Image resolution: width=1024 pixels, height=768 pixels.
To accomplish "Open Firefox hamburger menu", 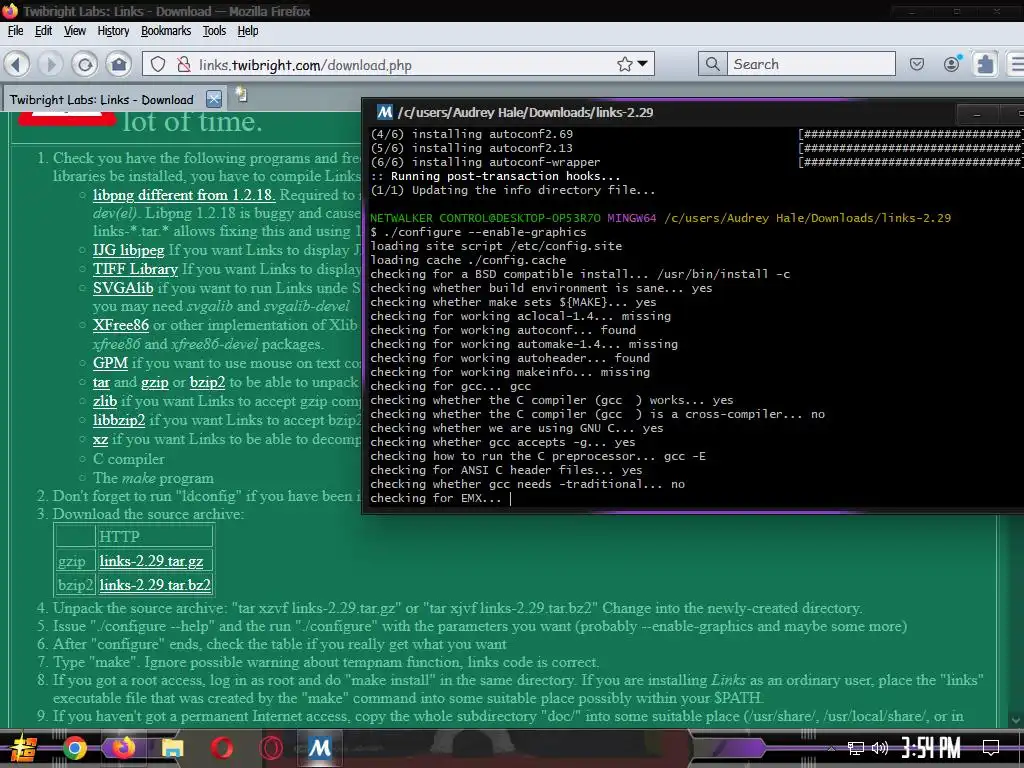I will pyautogui.click(x=1016, y=64).
